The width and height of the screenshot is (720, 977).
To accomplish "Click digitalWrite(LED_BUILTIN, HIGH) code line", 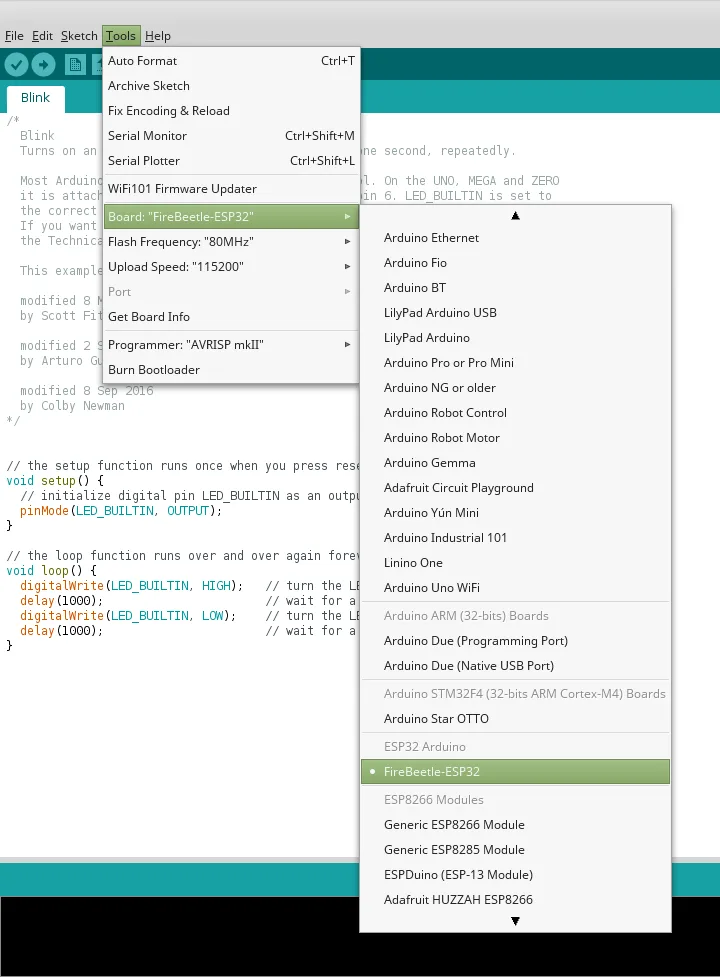I will click(x=131, y=586).
